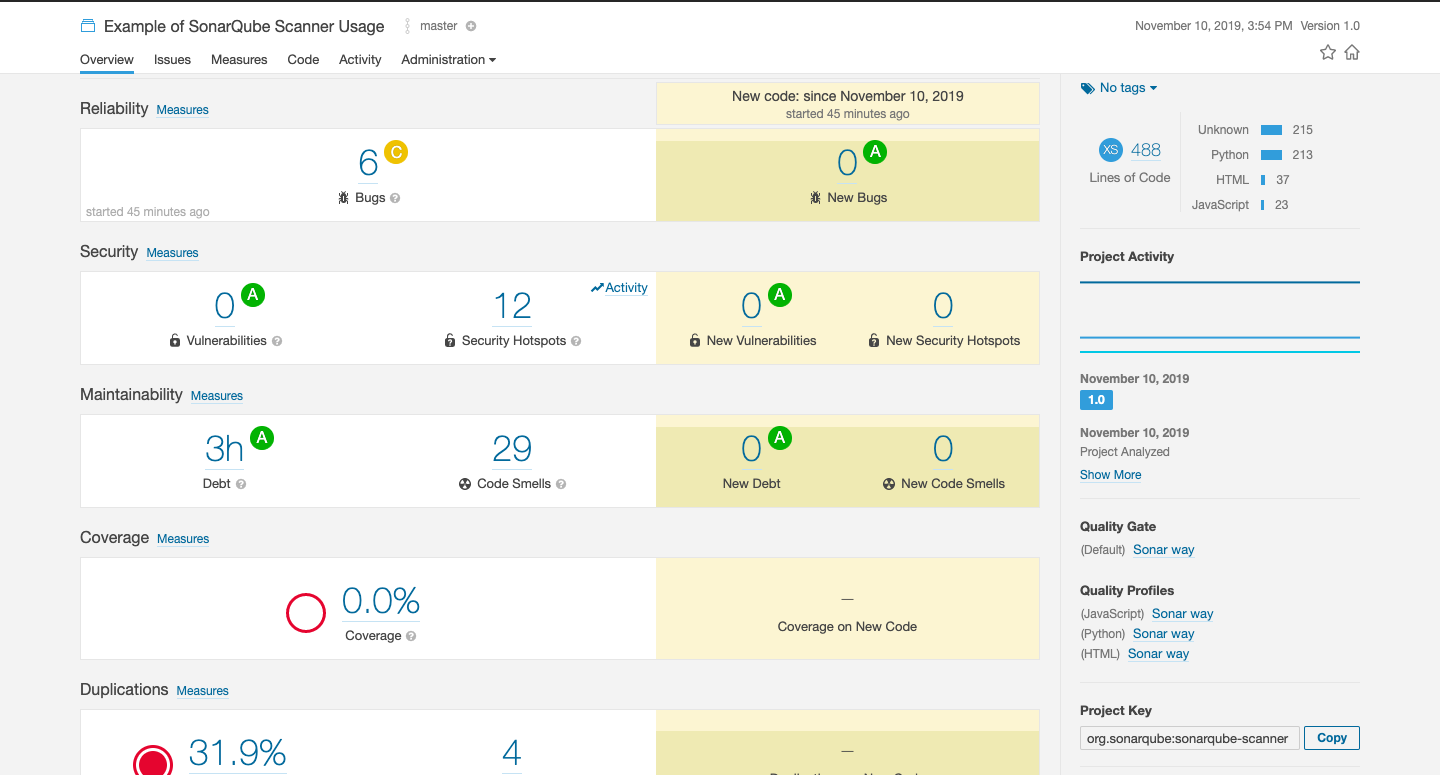Click the red duplications rating indicator
The height and width of the screenshot is (775, 1440).
pos(153,762)
